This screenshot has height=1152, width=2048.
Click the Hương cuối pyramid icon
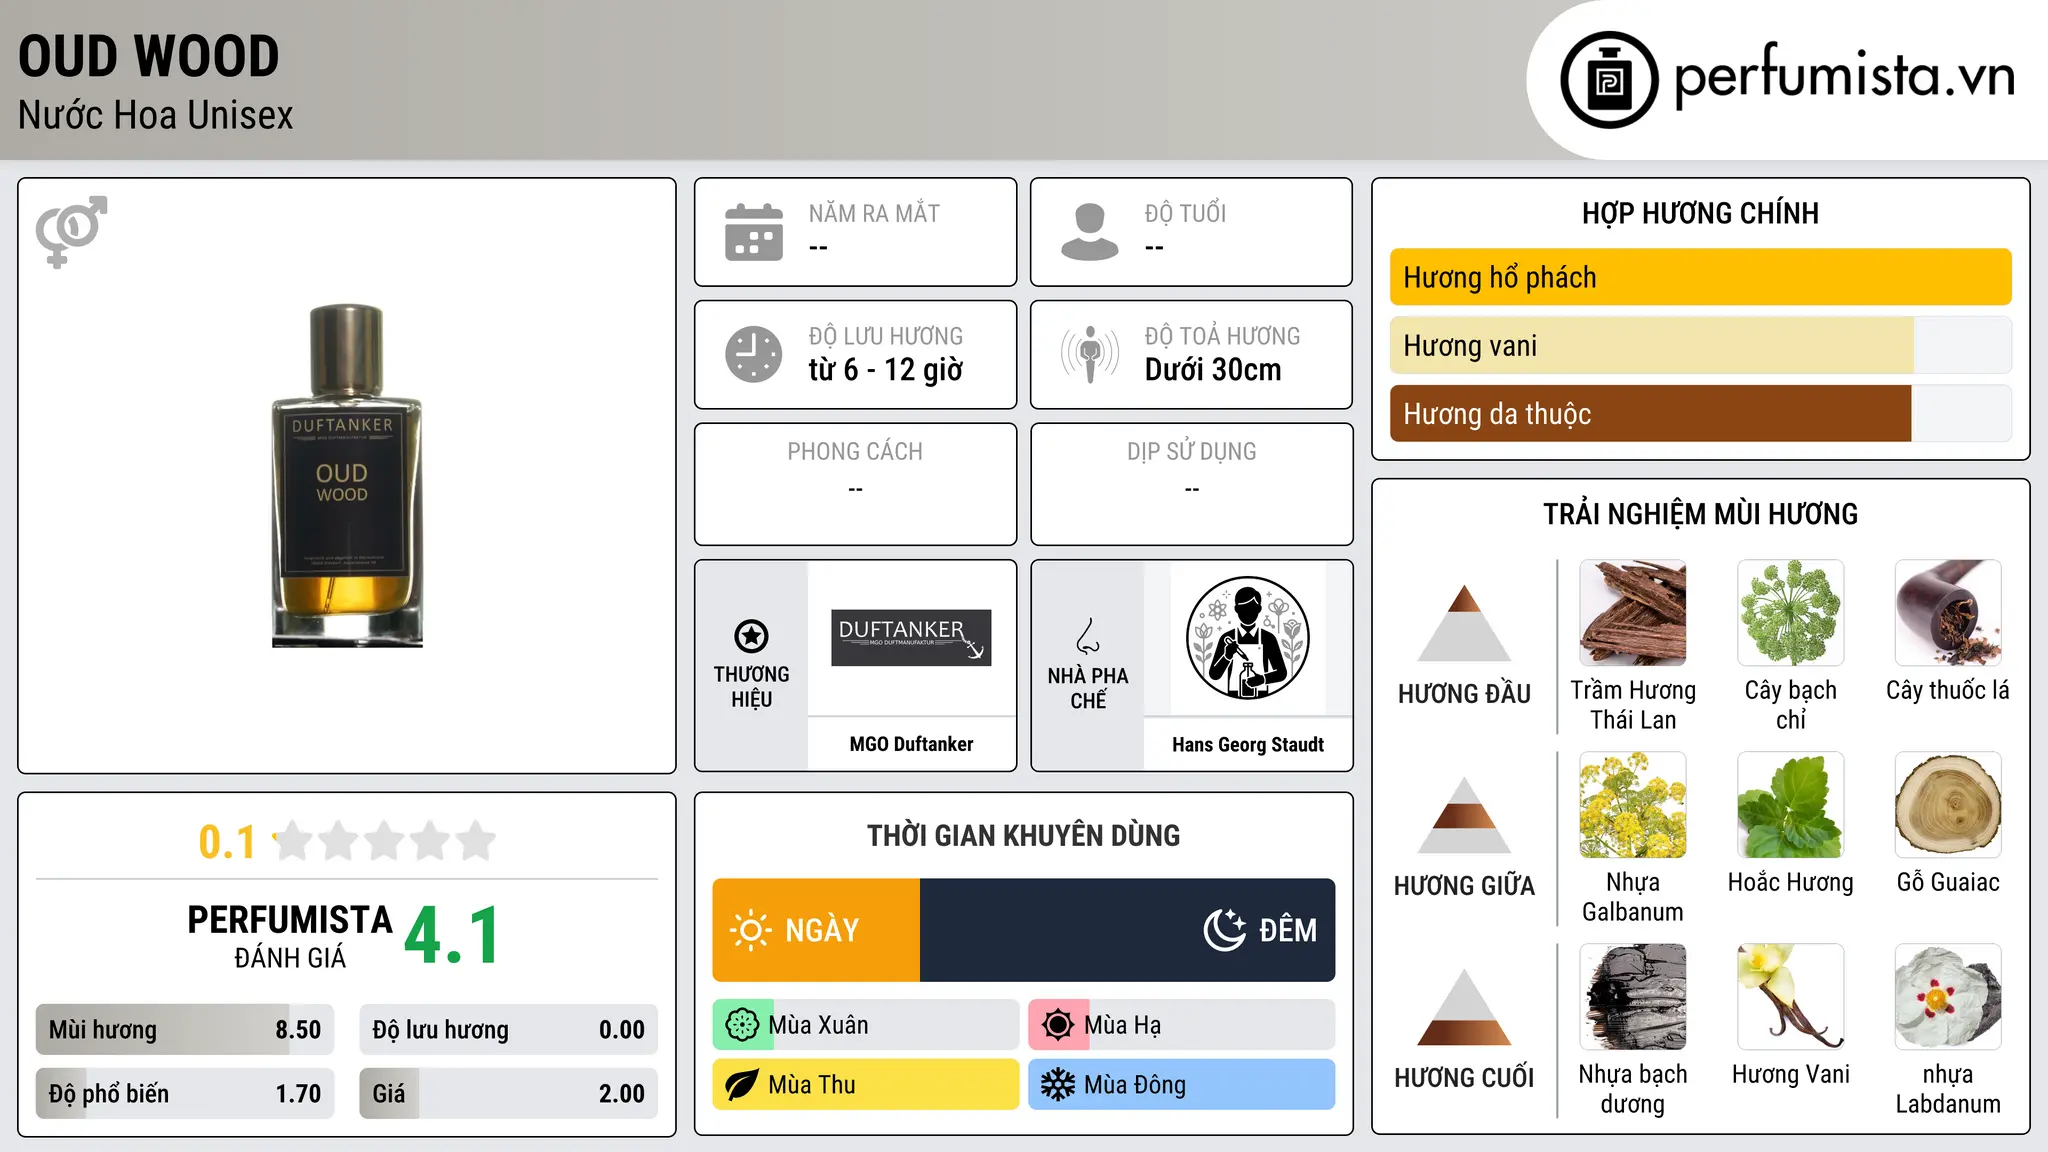click(1464, 1007)
